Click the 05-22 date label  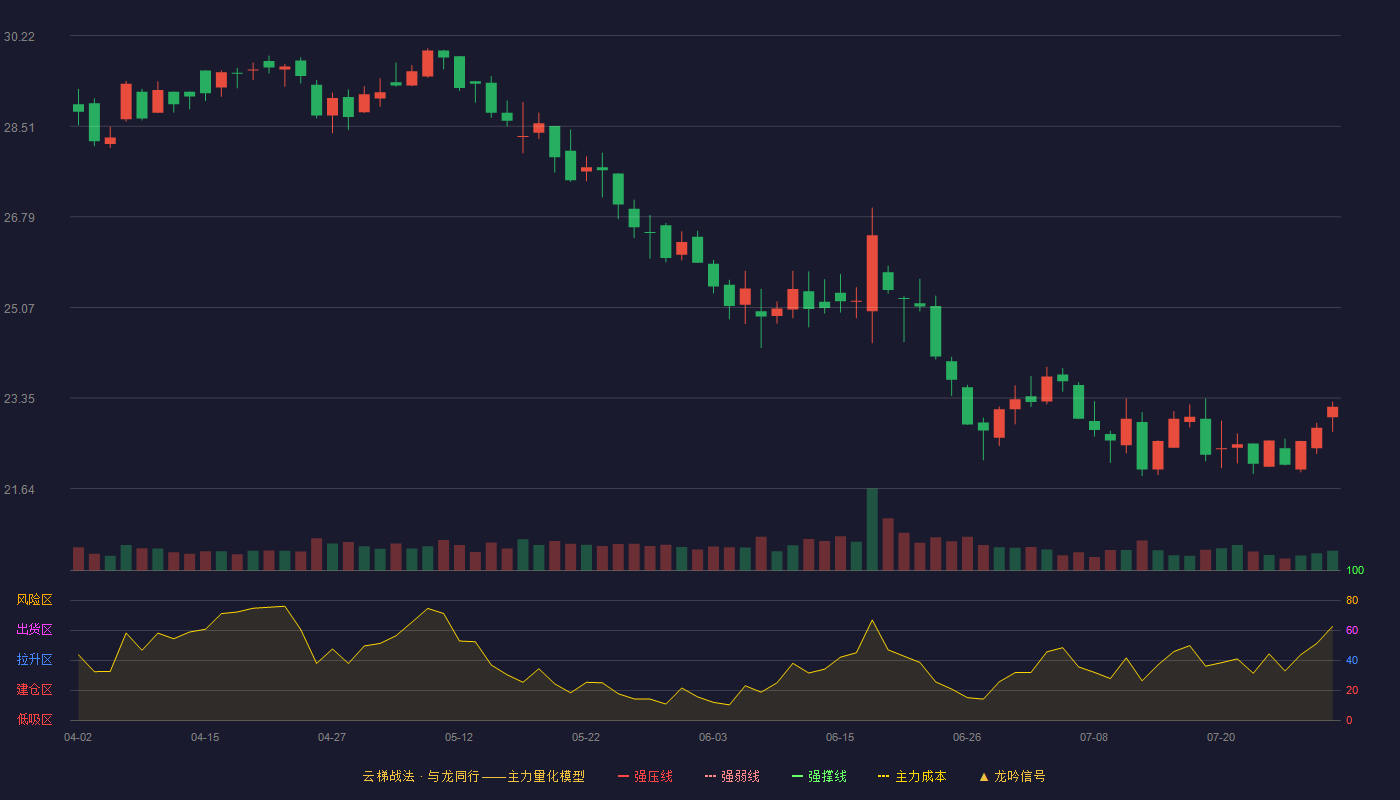click(586, 737)
